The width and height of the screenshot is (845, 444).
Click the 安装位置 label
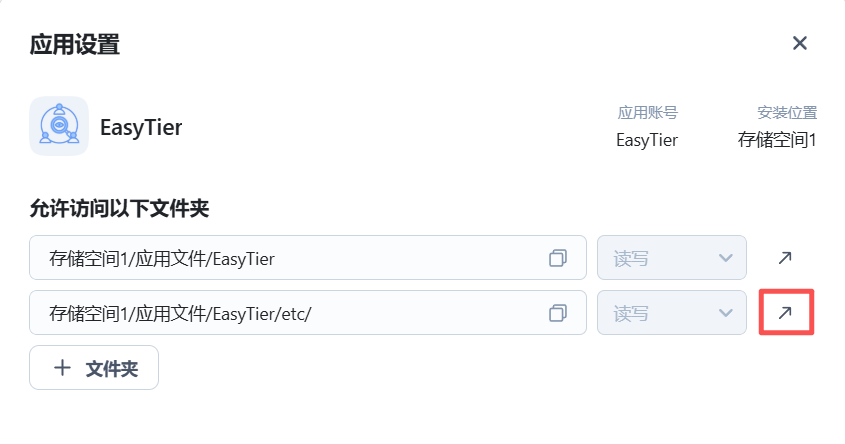tap(787, 113)
